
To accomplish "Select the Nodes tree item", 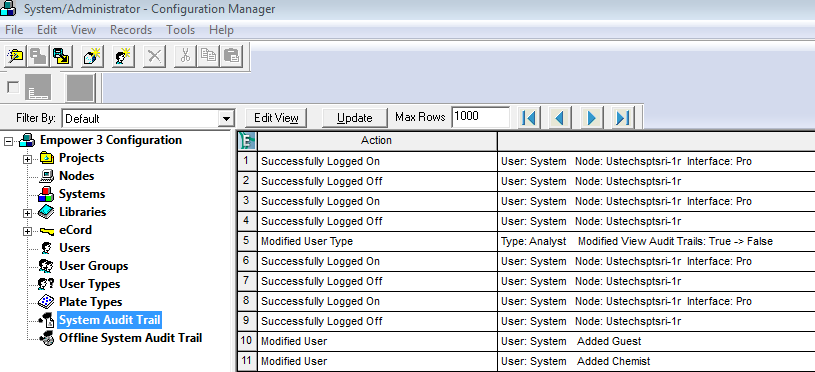I will (76, 176).
